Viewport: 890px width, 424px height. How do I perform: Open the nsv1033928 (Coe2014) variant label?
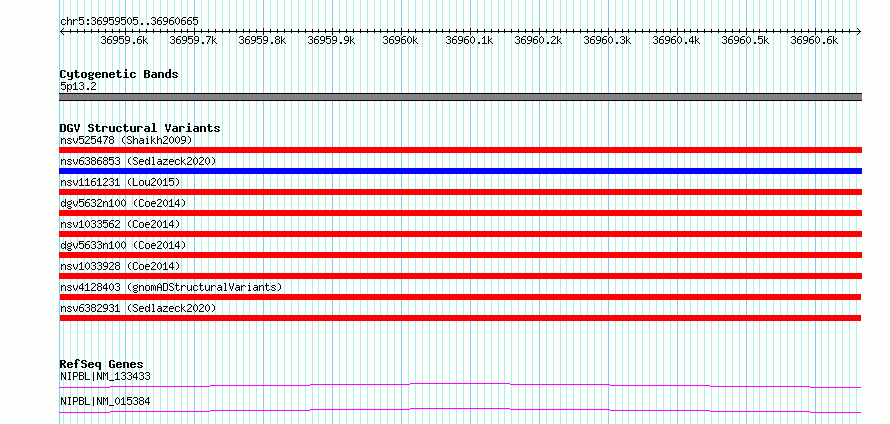click(120, 266)
